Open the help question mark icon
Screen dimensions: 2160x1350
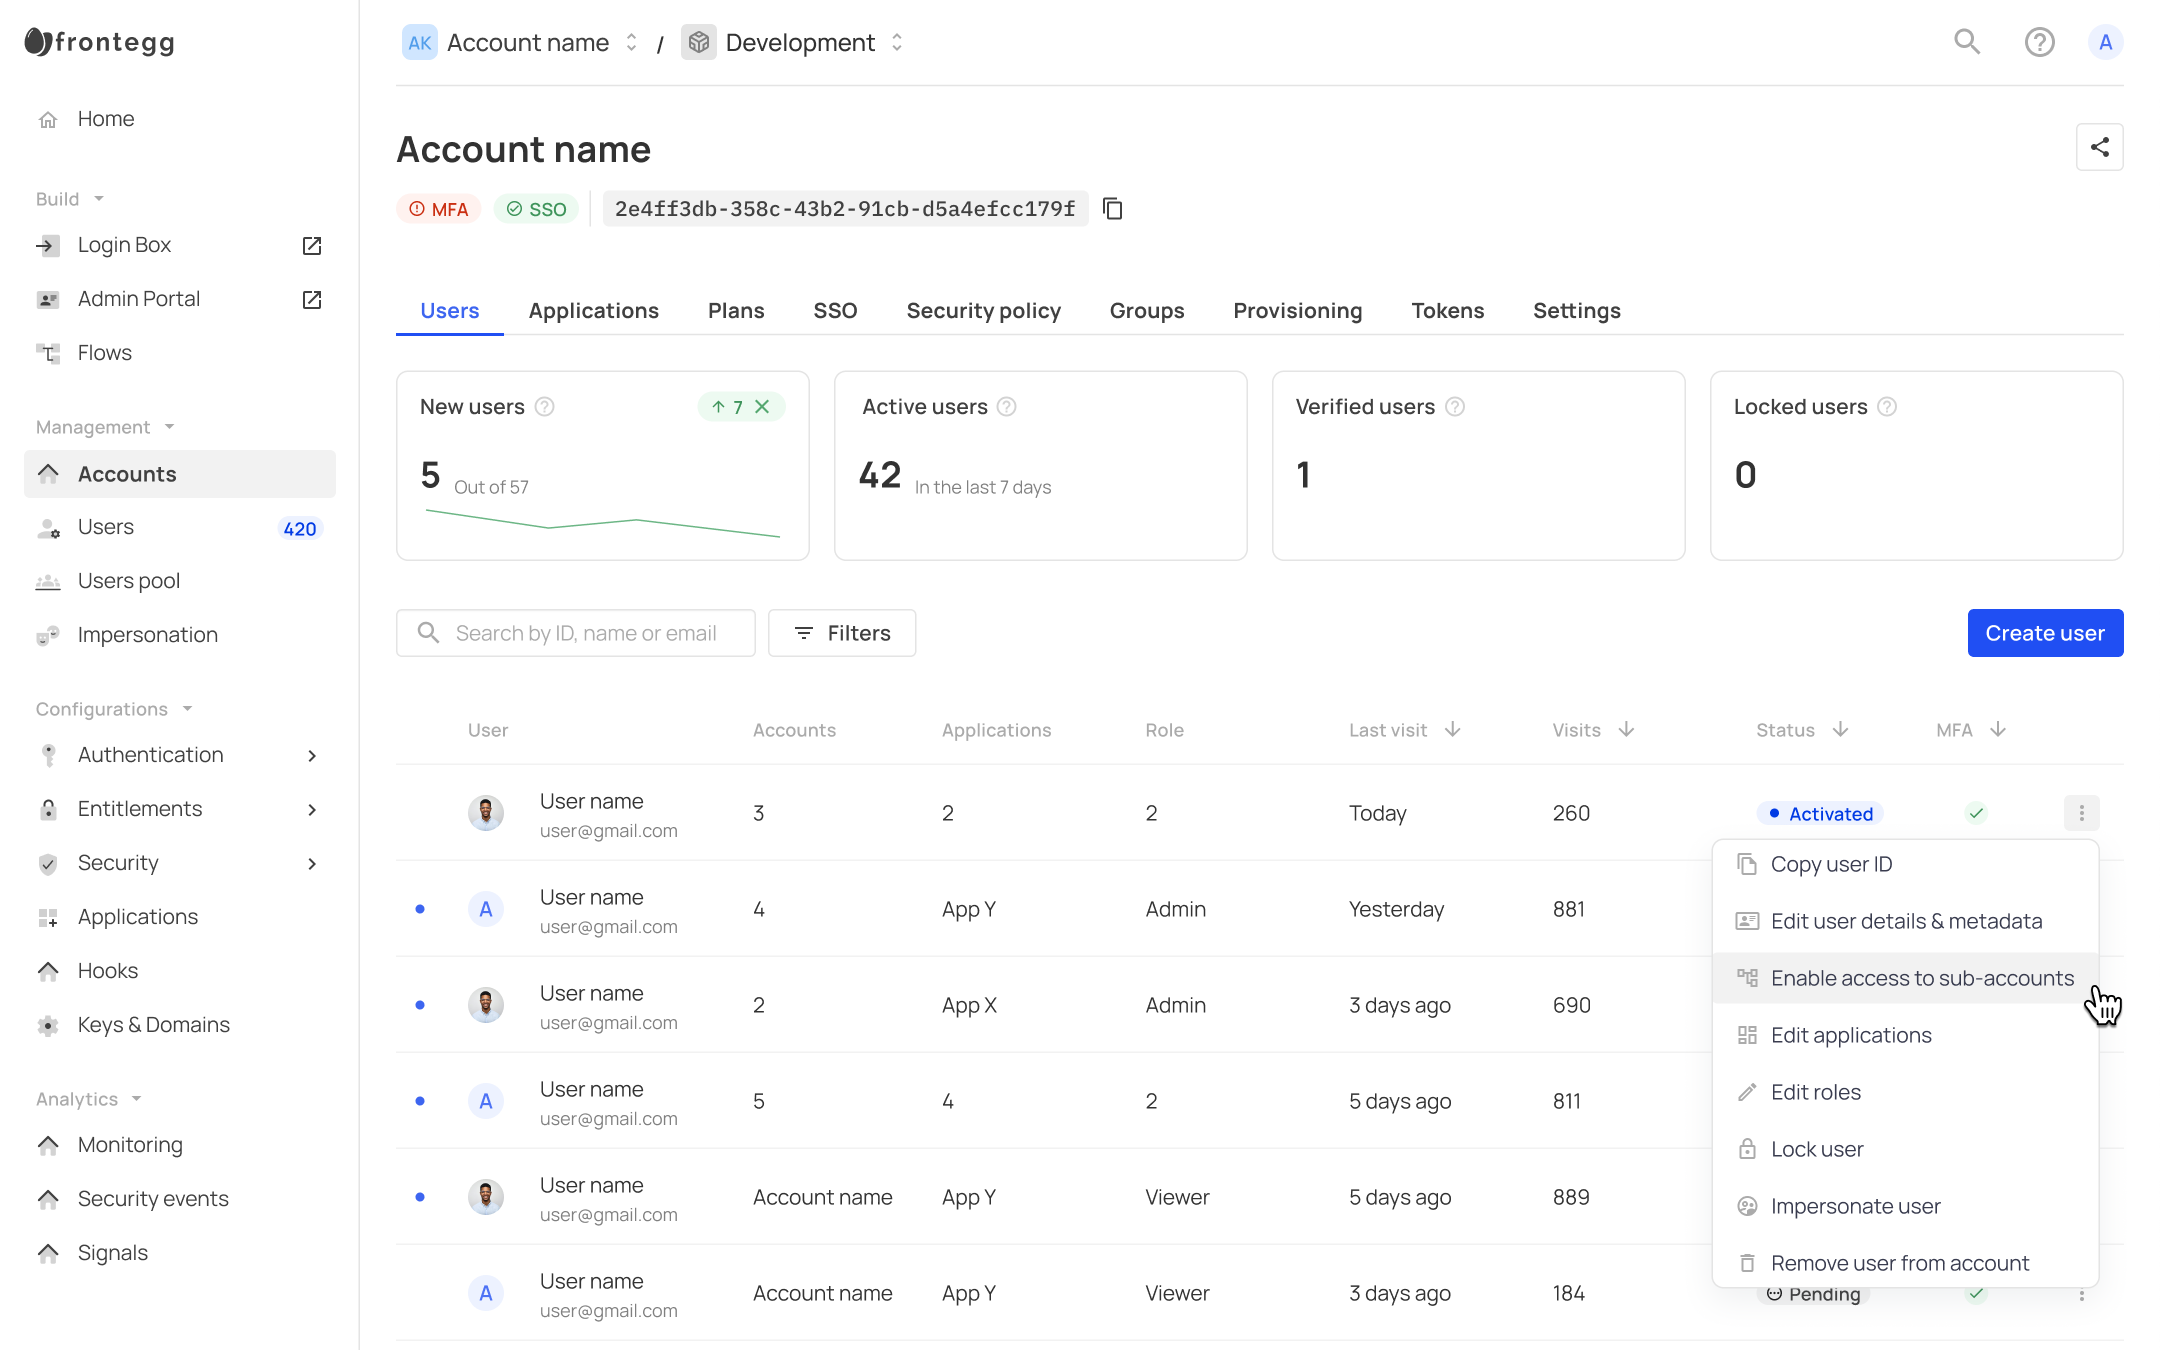tap(2039, 42)
